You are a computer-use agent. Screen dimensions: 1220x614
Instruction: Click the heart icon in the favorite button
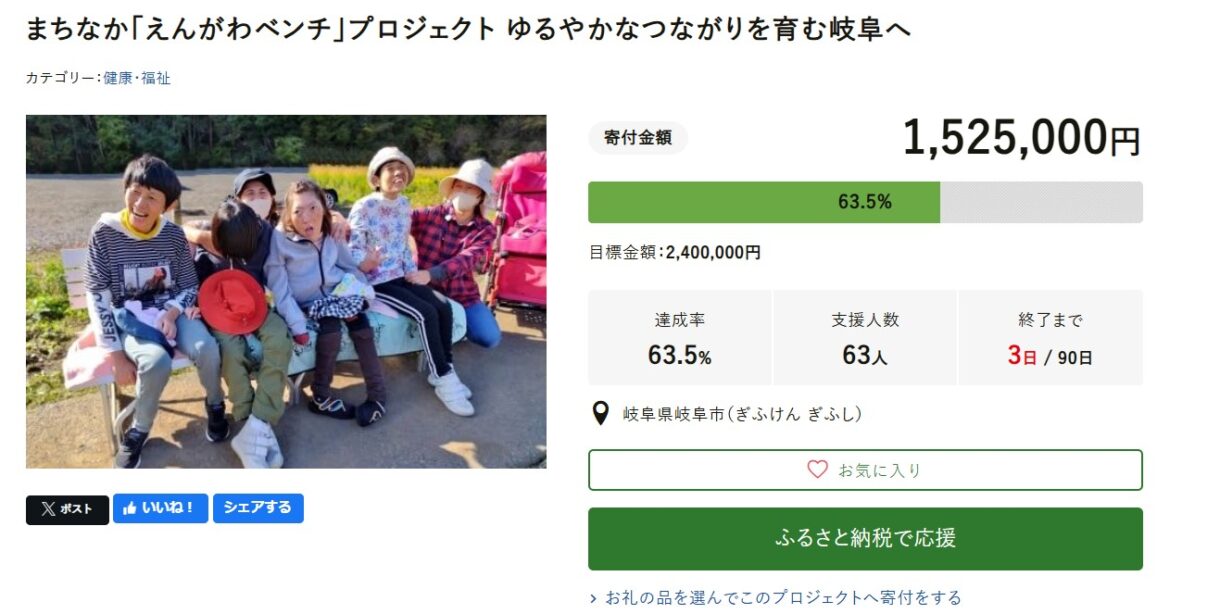pos(817,469)
